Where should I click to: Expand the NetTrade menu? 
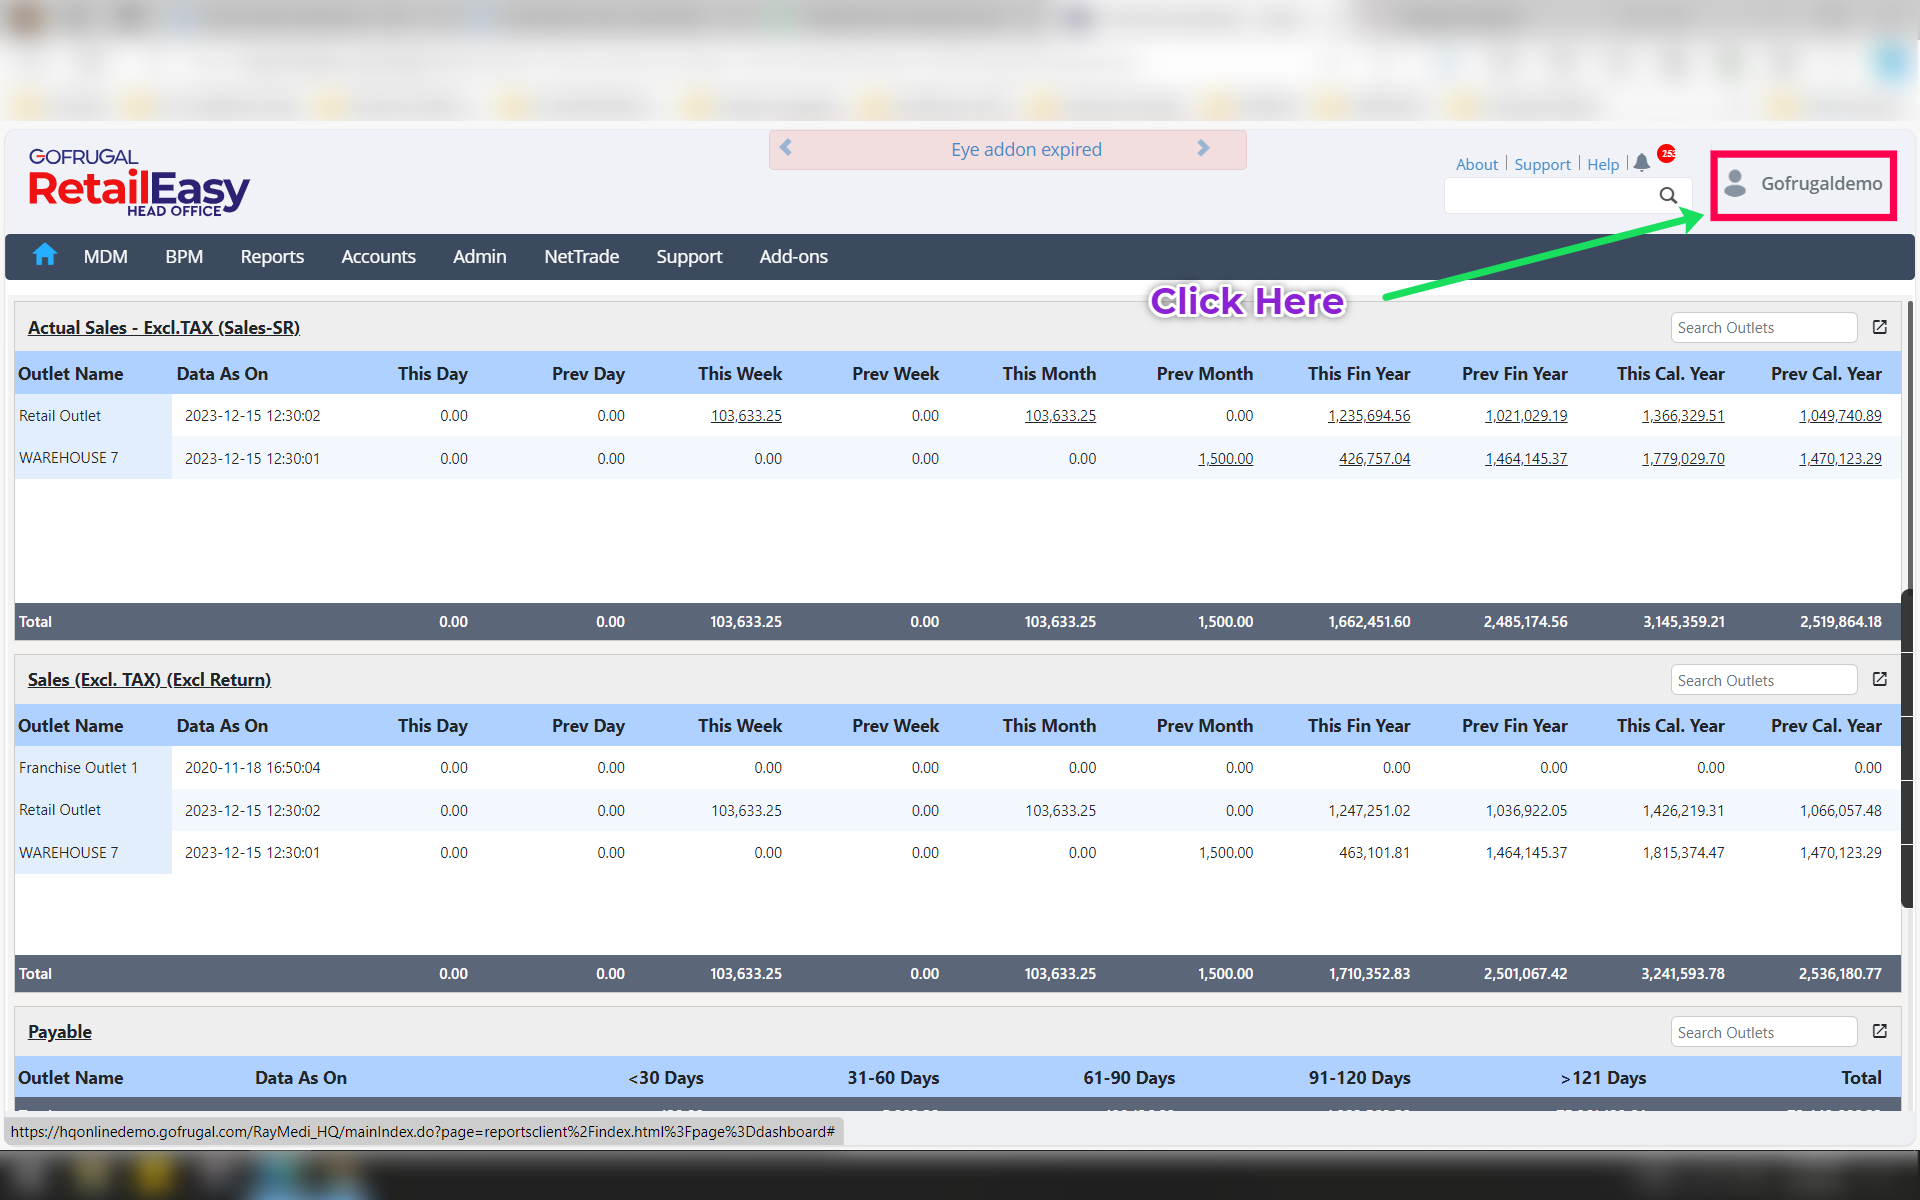581,256
